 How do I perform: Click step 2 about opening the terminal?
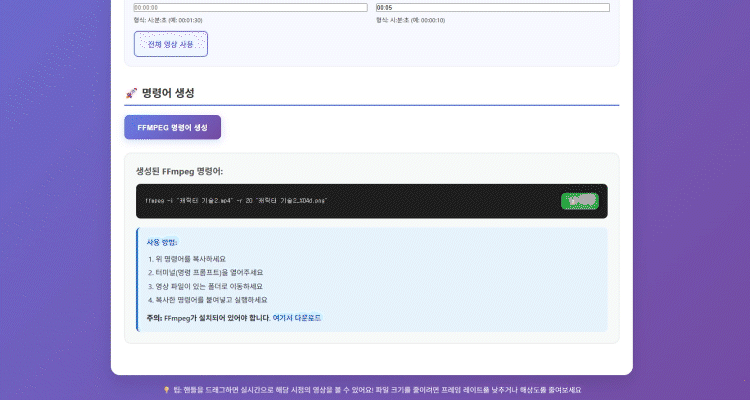point(198,272)
